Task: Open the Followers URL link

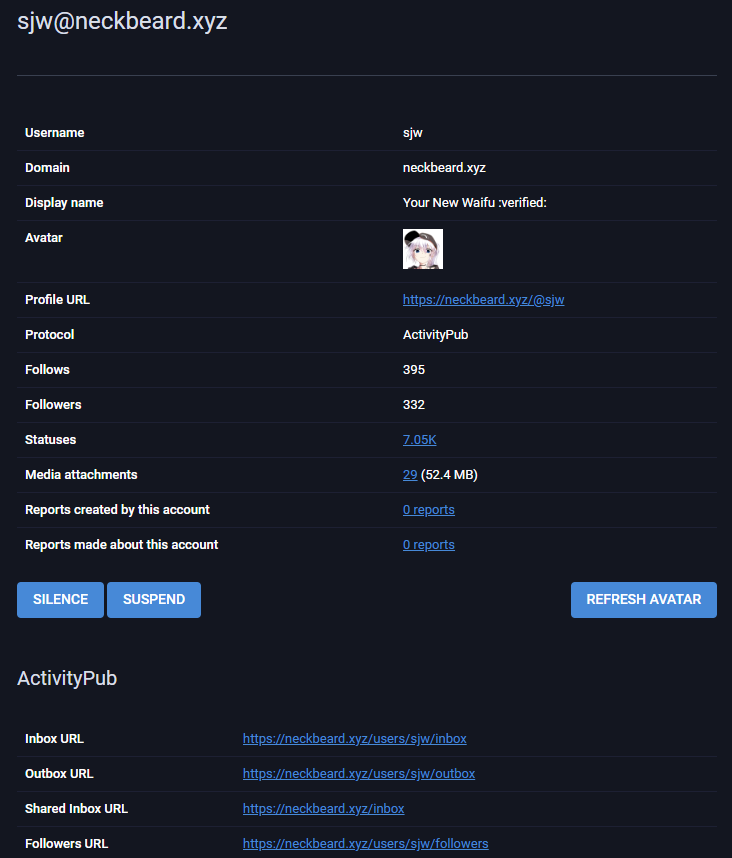Action: 365,844
